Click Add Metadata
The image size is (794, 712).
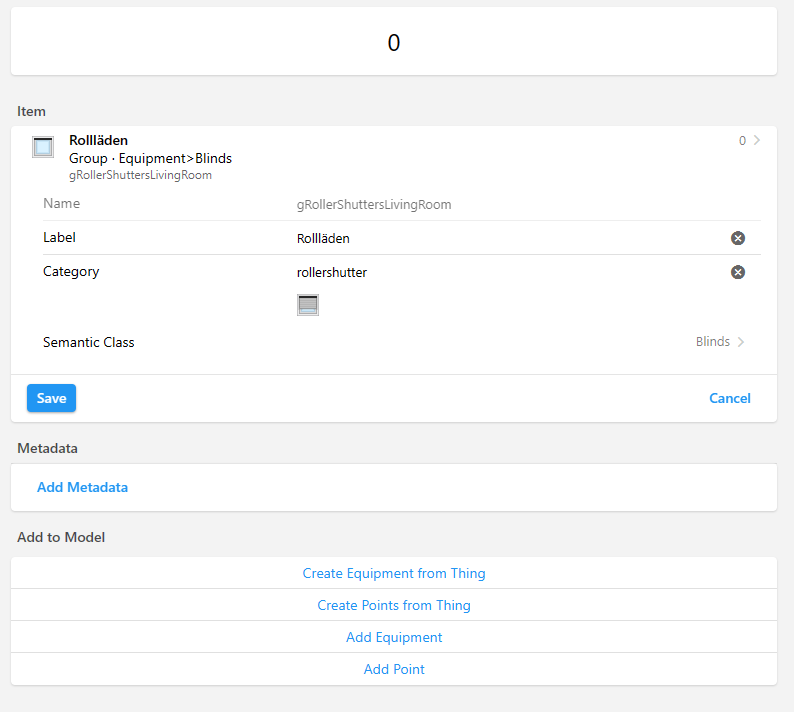pos(82,488)
